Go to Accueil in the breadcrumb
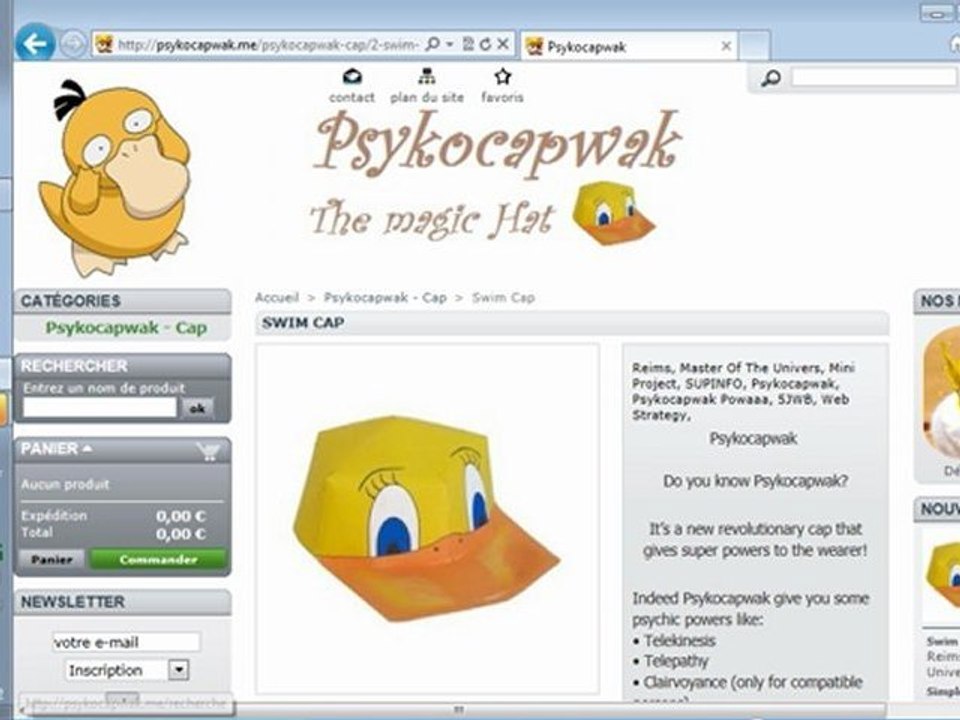The height and width of the screenshot is (720, 960). click(277, 298)
